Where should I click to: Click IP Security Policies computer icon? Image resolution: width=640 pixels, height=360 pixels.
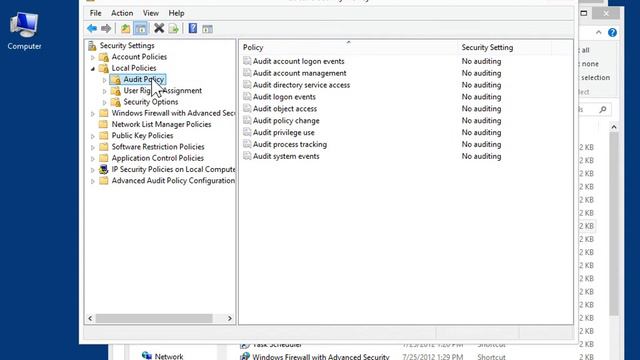click(104, 169)
